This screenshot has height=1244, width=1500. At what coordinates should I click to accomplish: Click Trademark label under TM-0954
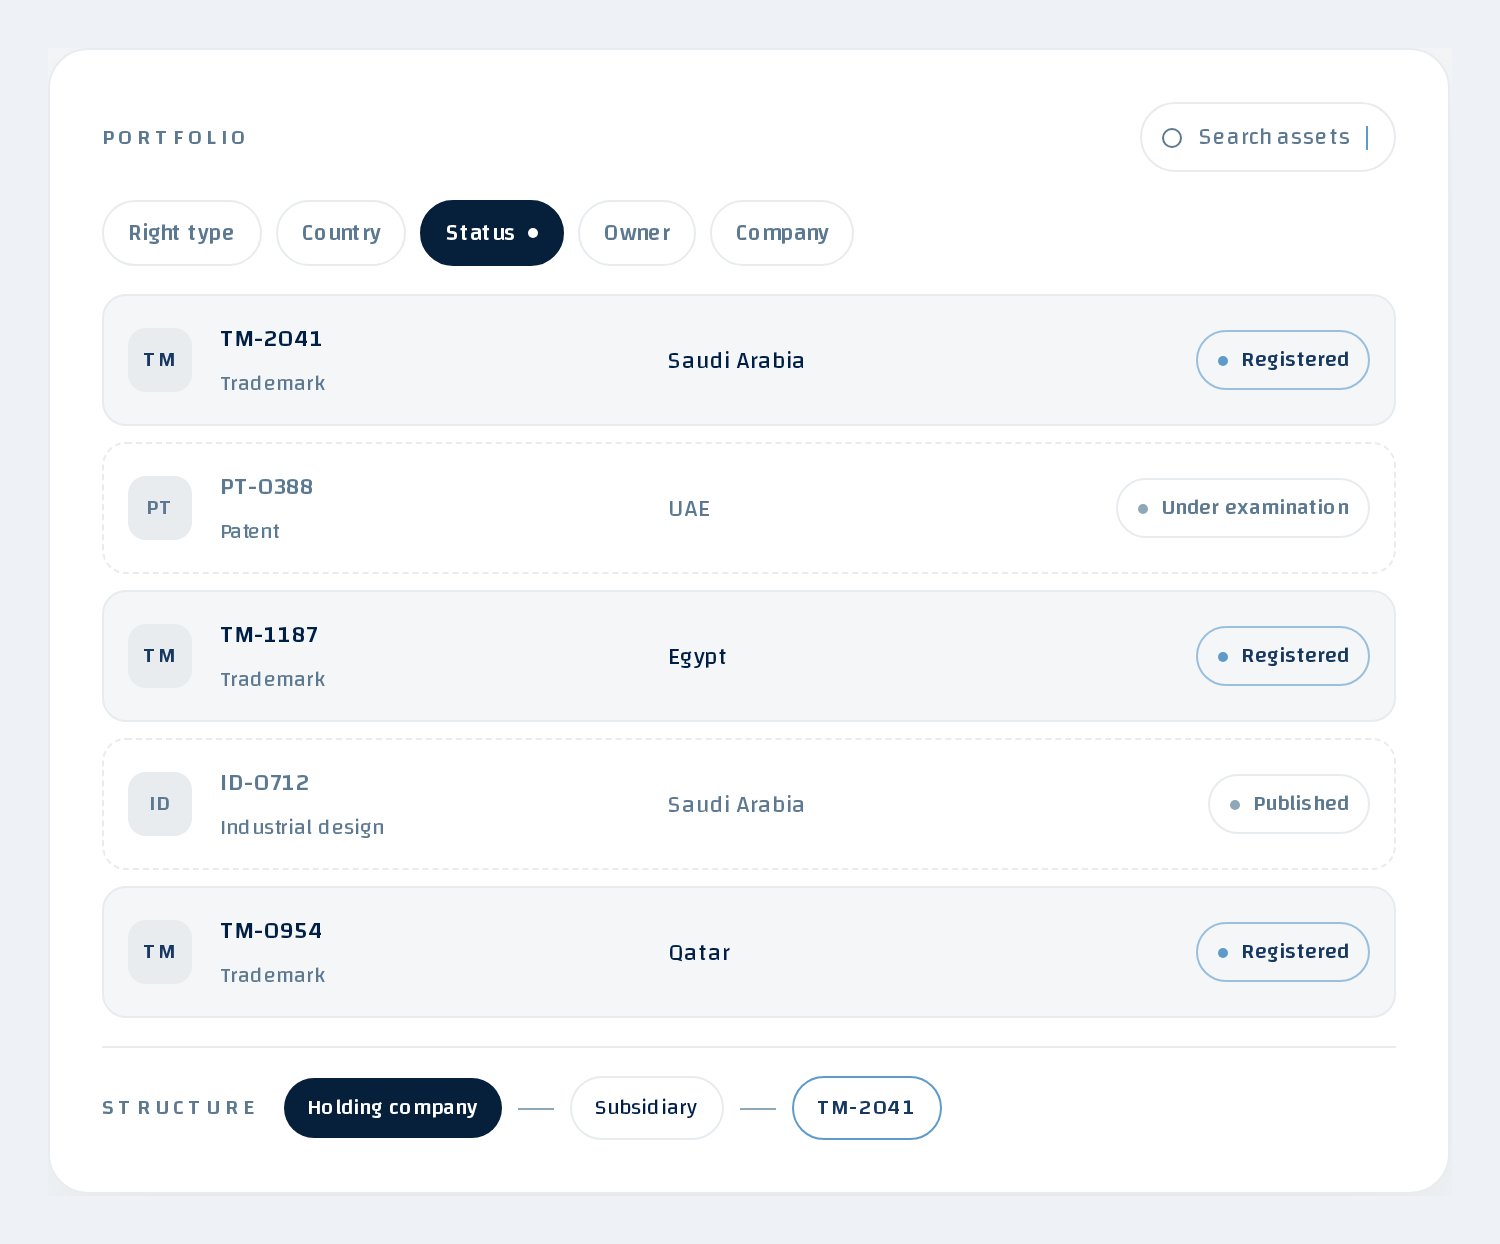pos(273,975)
